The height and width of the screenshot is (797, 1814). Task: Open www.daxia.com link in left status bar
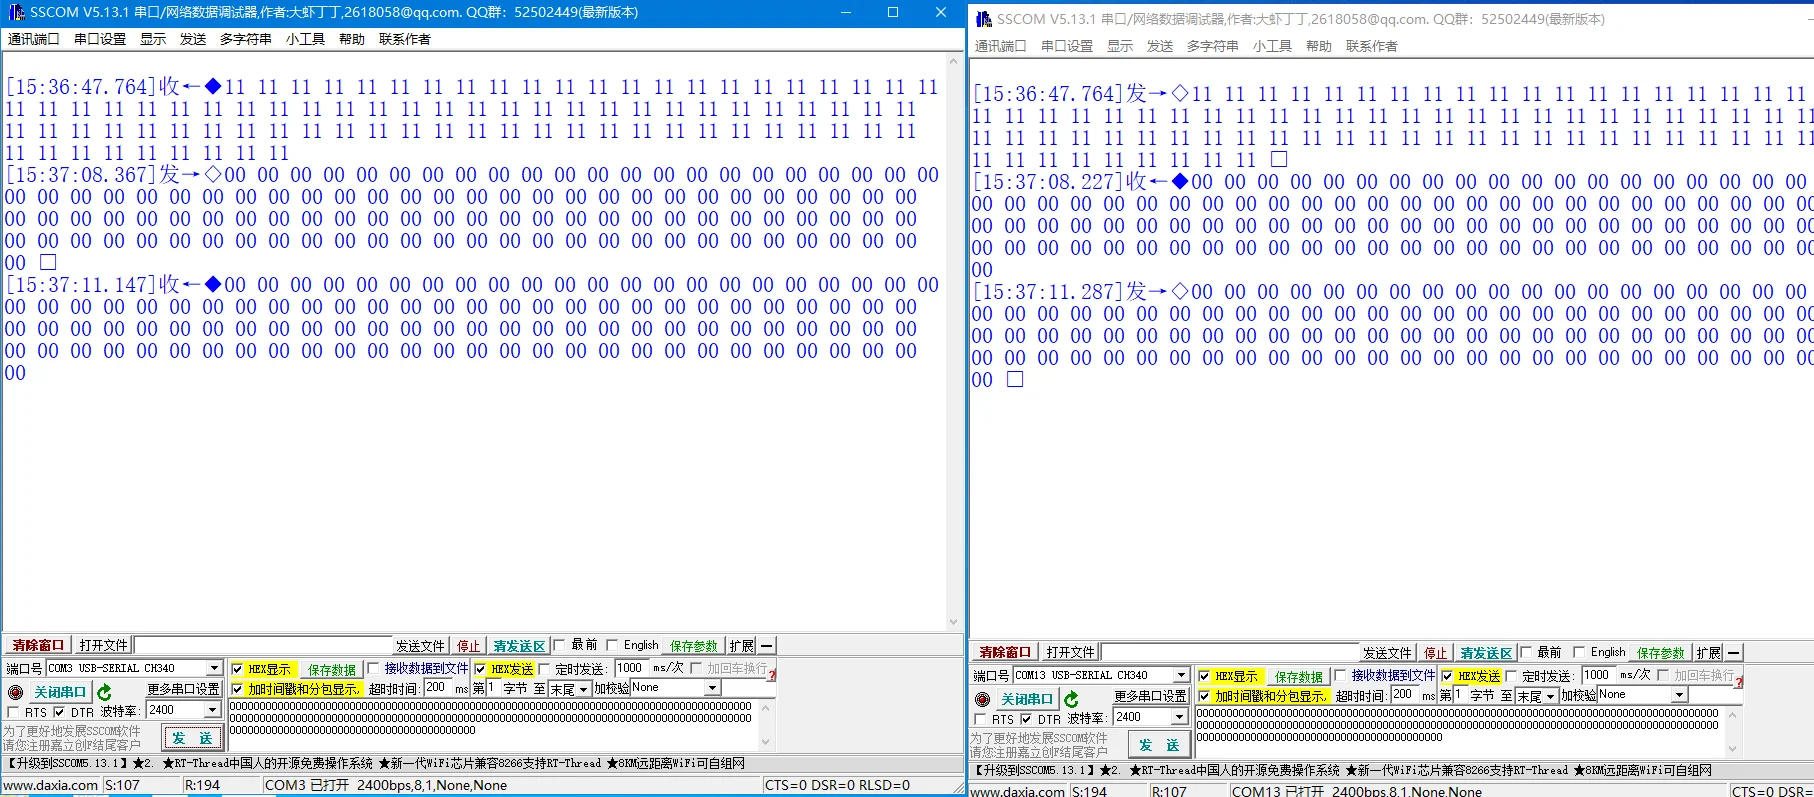[51, 785]
